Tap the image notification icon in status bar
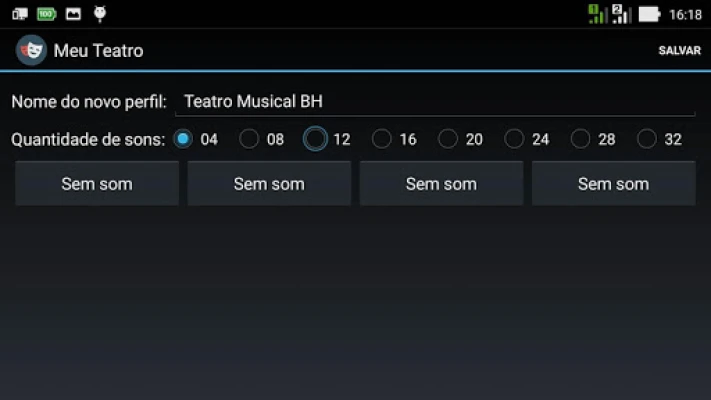Screen dimensions: 711x400 [73, 14]
